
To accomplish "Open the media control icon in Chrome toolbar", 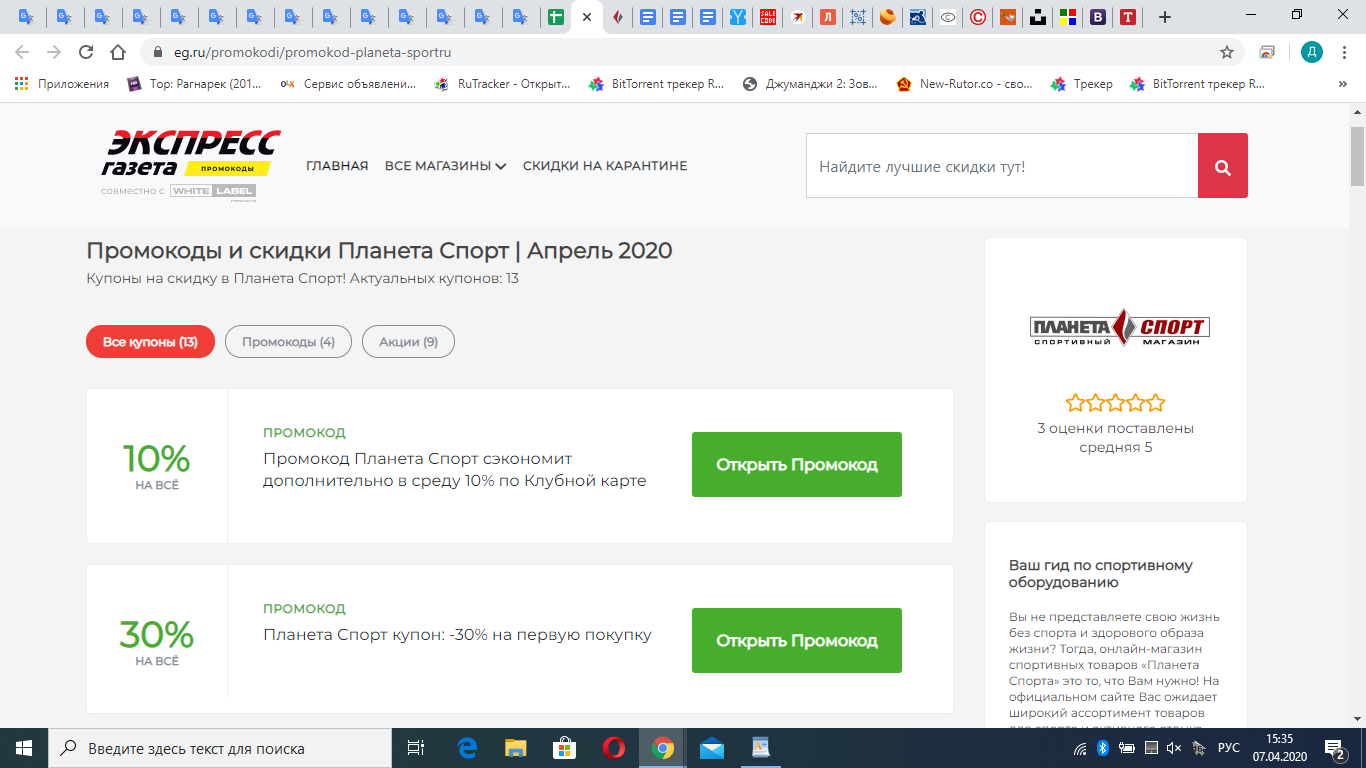I will [1267, 52].
